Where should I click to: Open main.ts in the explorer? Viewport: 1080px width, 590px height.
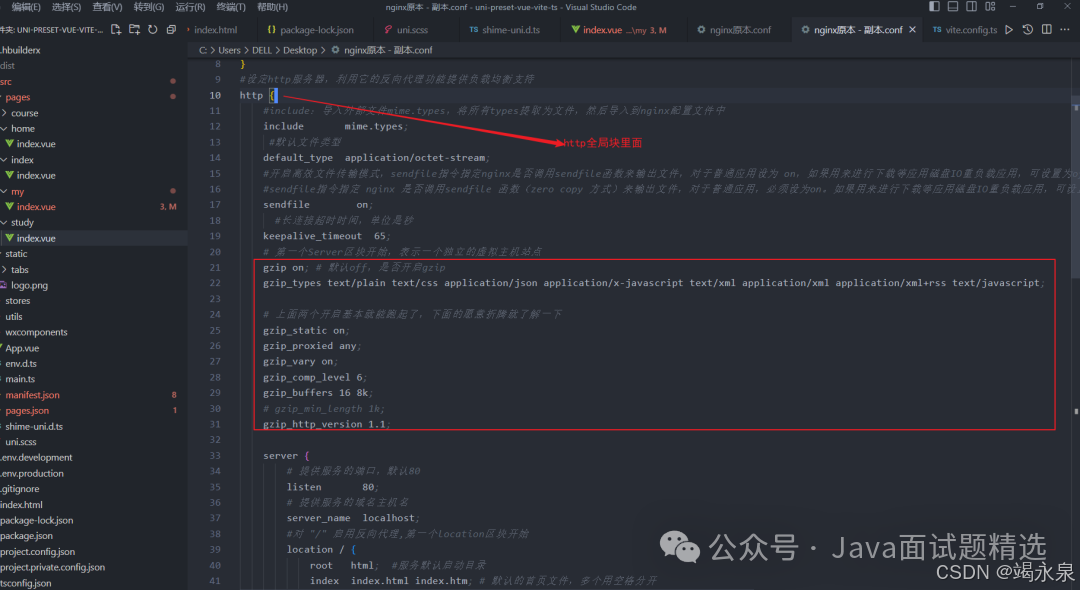point(20,379)
